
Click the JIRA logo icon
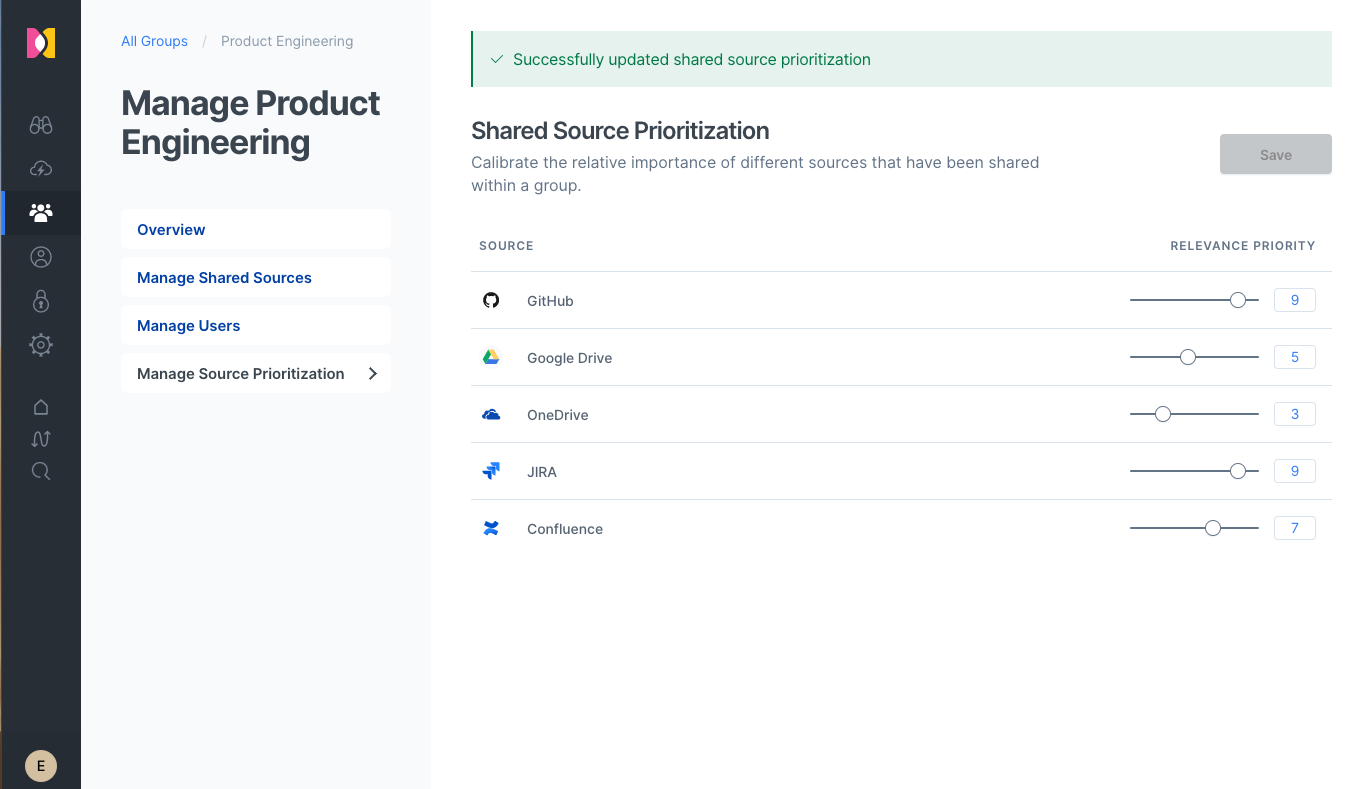click(x=491, y=471)
